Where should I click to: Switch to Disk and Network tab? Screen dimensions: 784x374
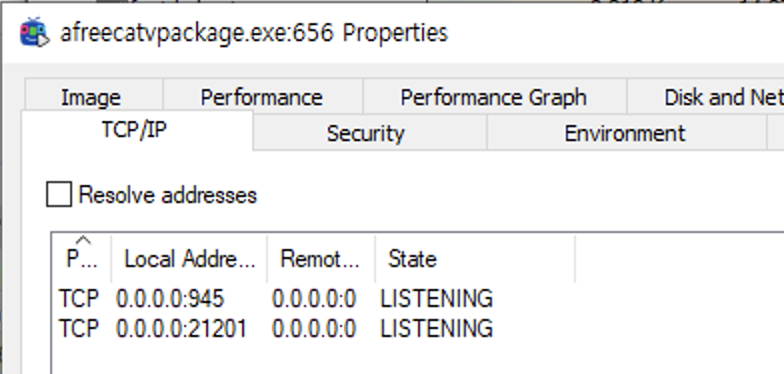click(x=706, y=96)
